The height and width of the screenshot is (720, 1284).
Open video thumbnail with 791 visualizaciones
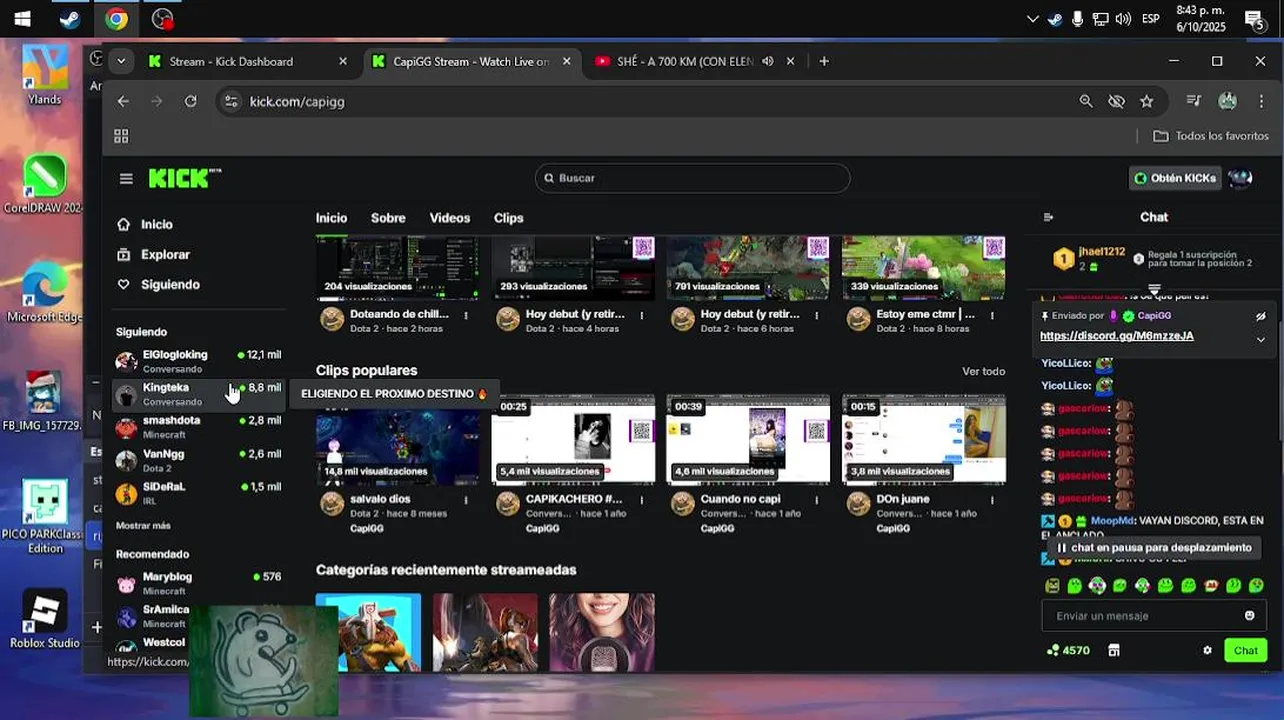point(748,268)
